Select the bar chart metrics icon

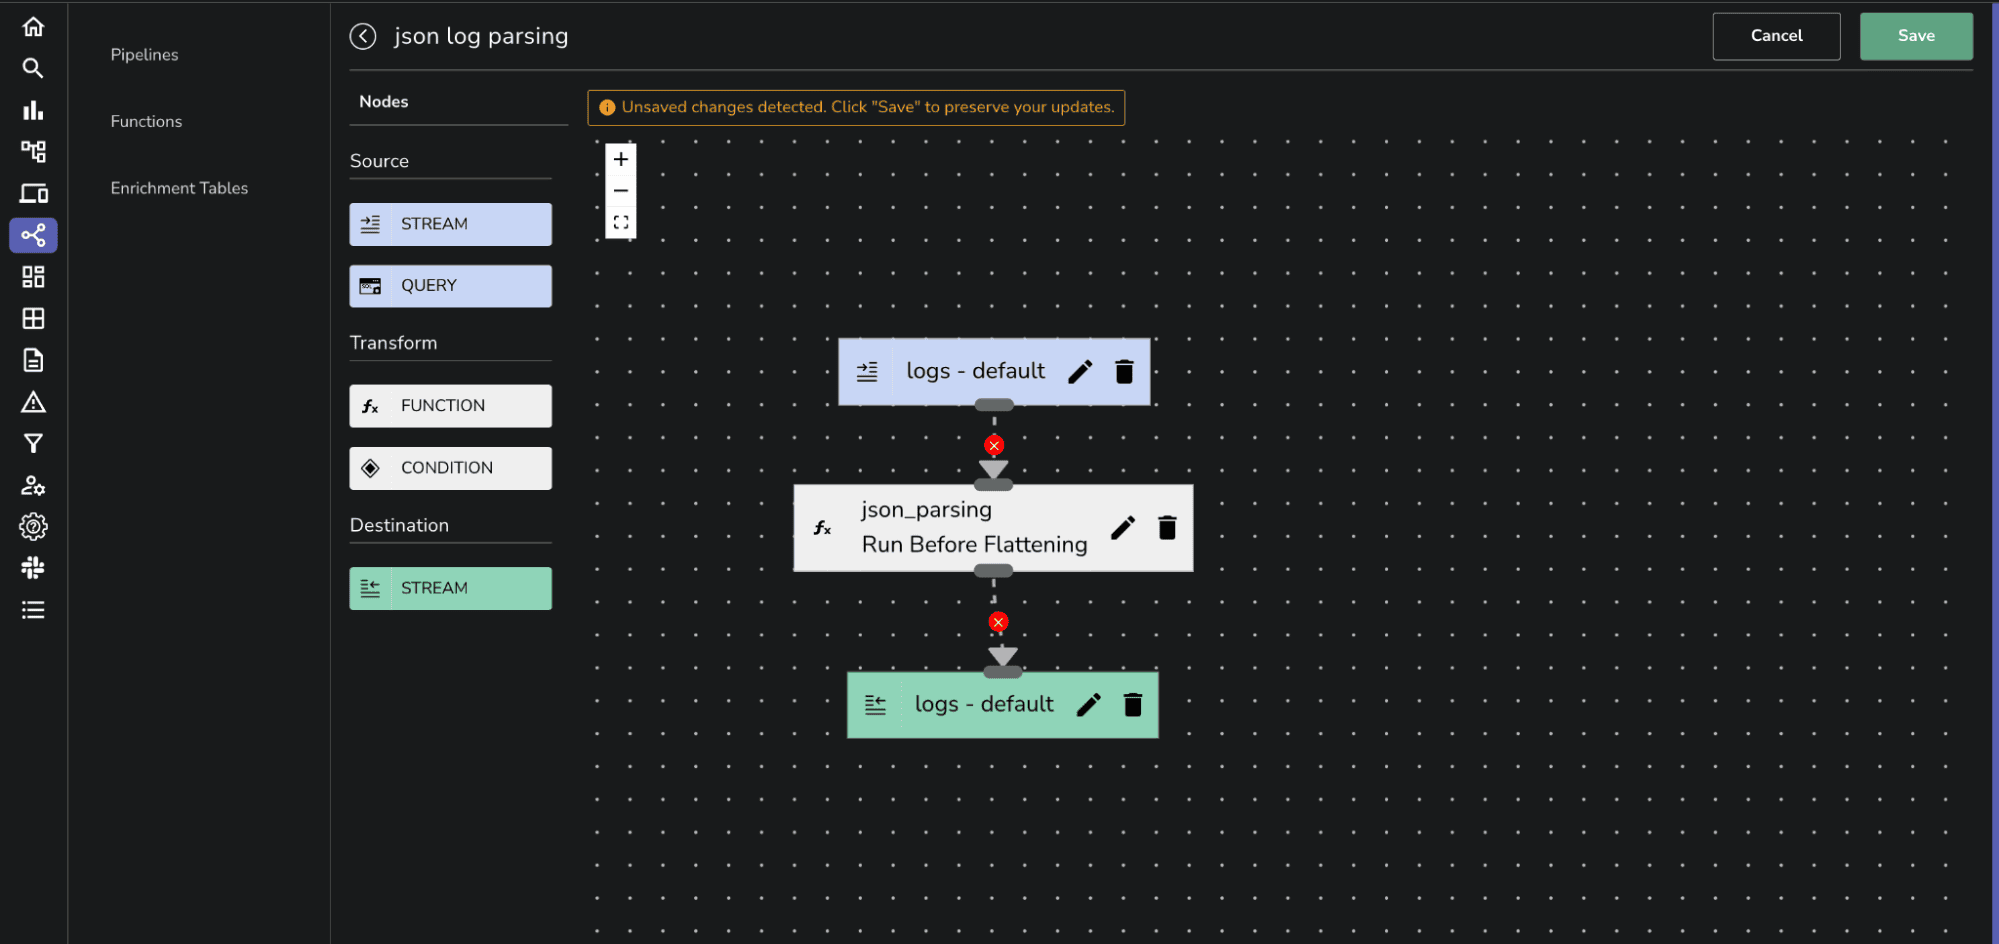click(33, 110)
